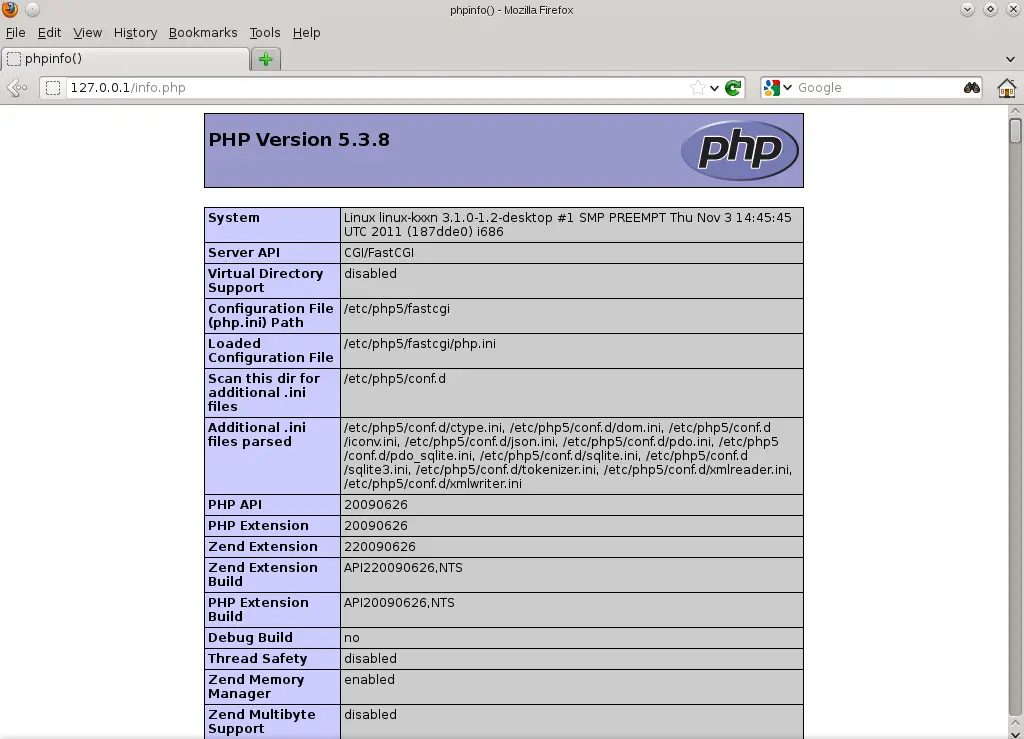Open the list all tabs dropdown
Viewport: 1024px width, 739px height.
tap(1010, 59)
